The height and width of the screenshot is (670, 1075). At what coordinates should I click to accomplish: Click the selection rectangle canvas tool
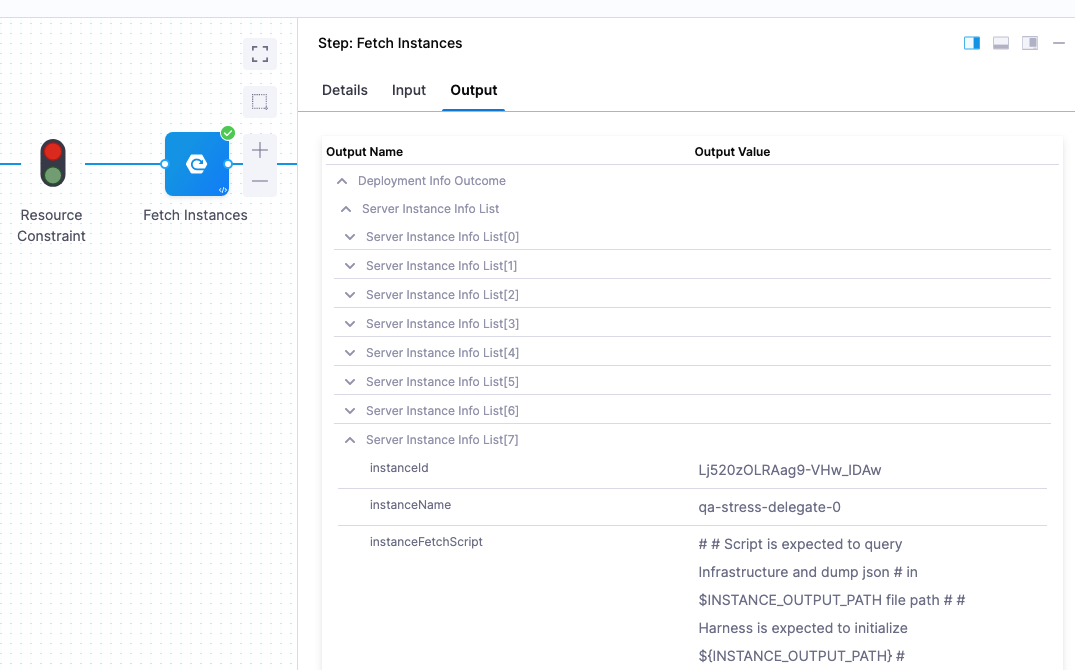click(x=260, y=101)
